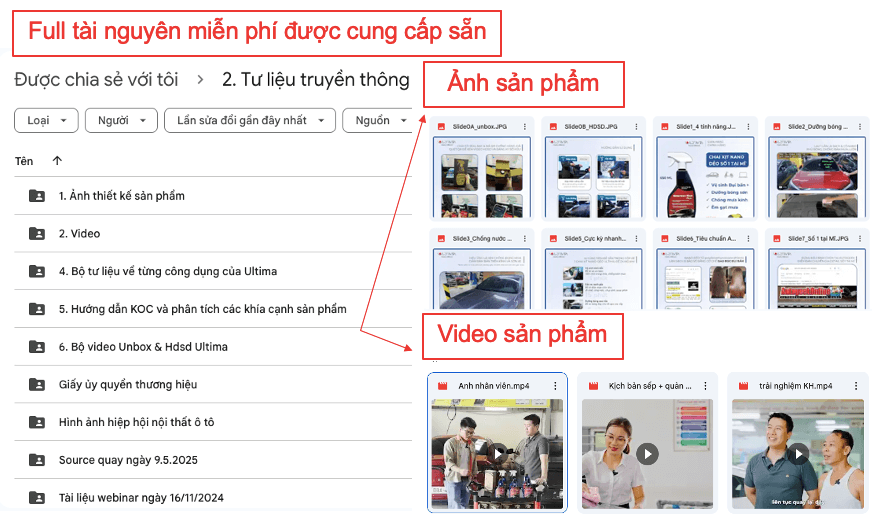Click the breadcrumb chevron separator
Image resolution: width=879 pixels, height=517 pixels.
tap(200, 80)
